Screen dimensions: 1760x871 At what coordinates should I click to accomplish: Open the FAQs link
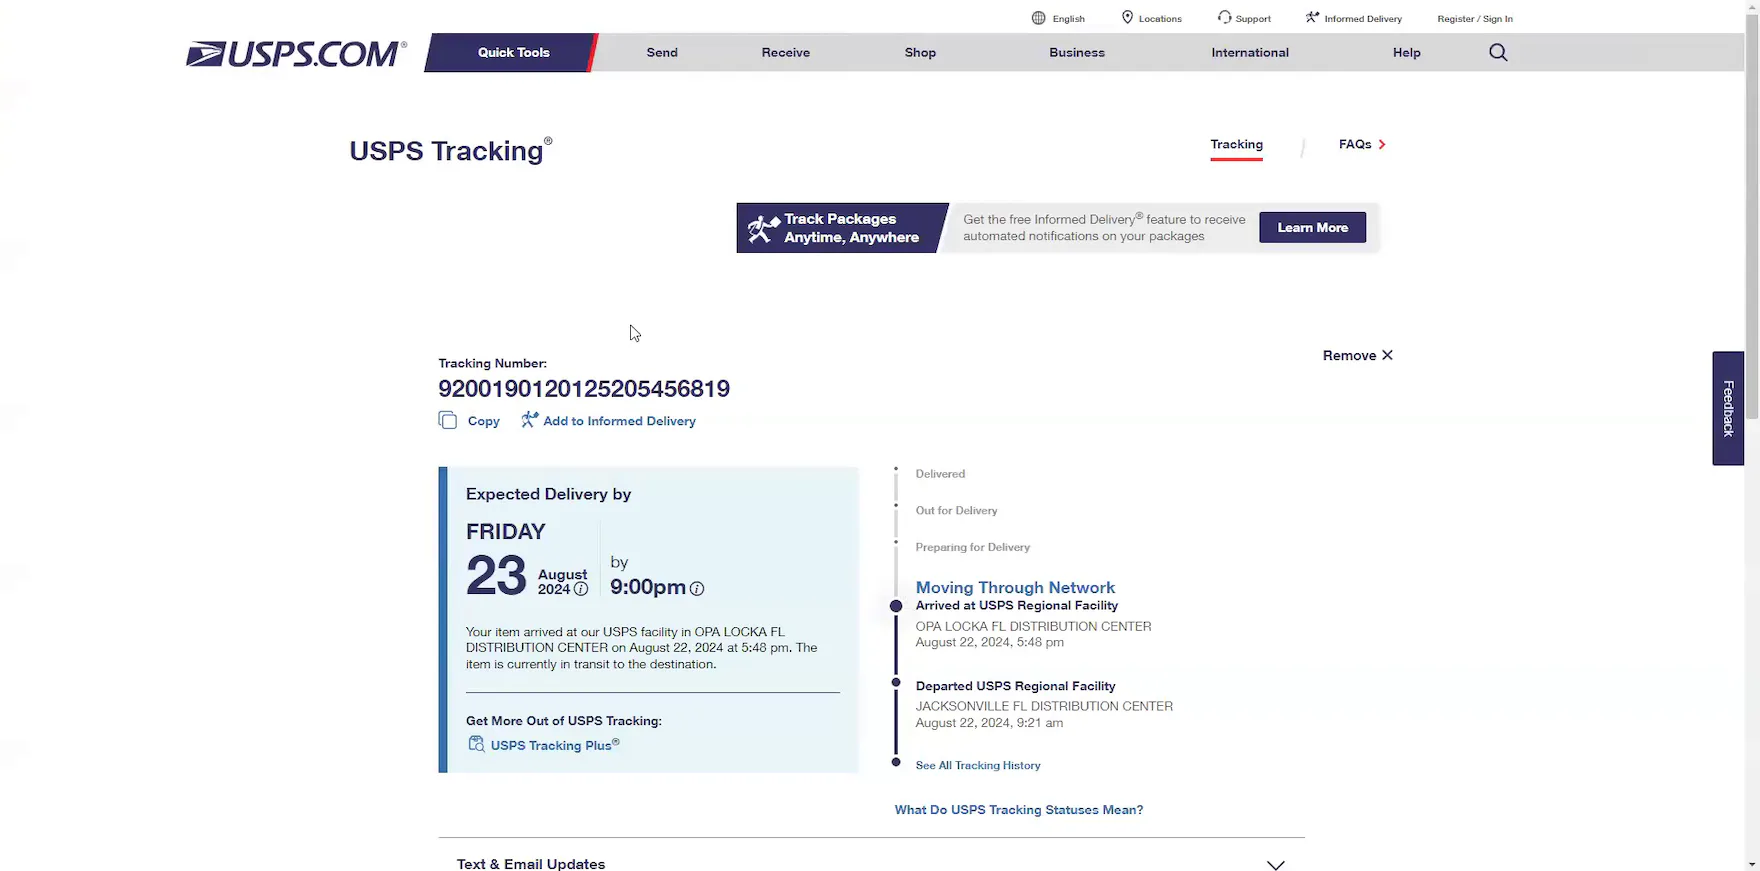click(1355, 144)
